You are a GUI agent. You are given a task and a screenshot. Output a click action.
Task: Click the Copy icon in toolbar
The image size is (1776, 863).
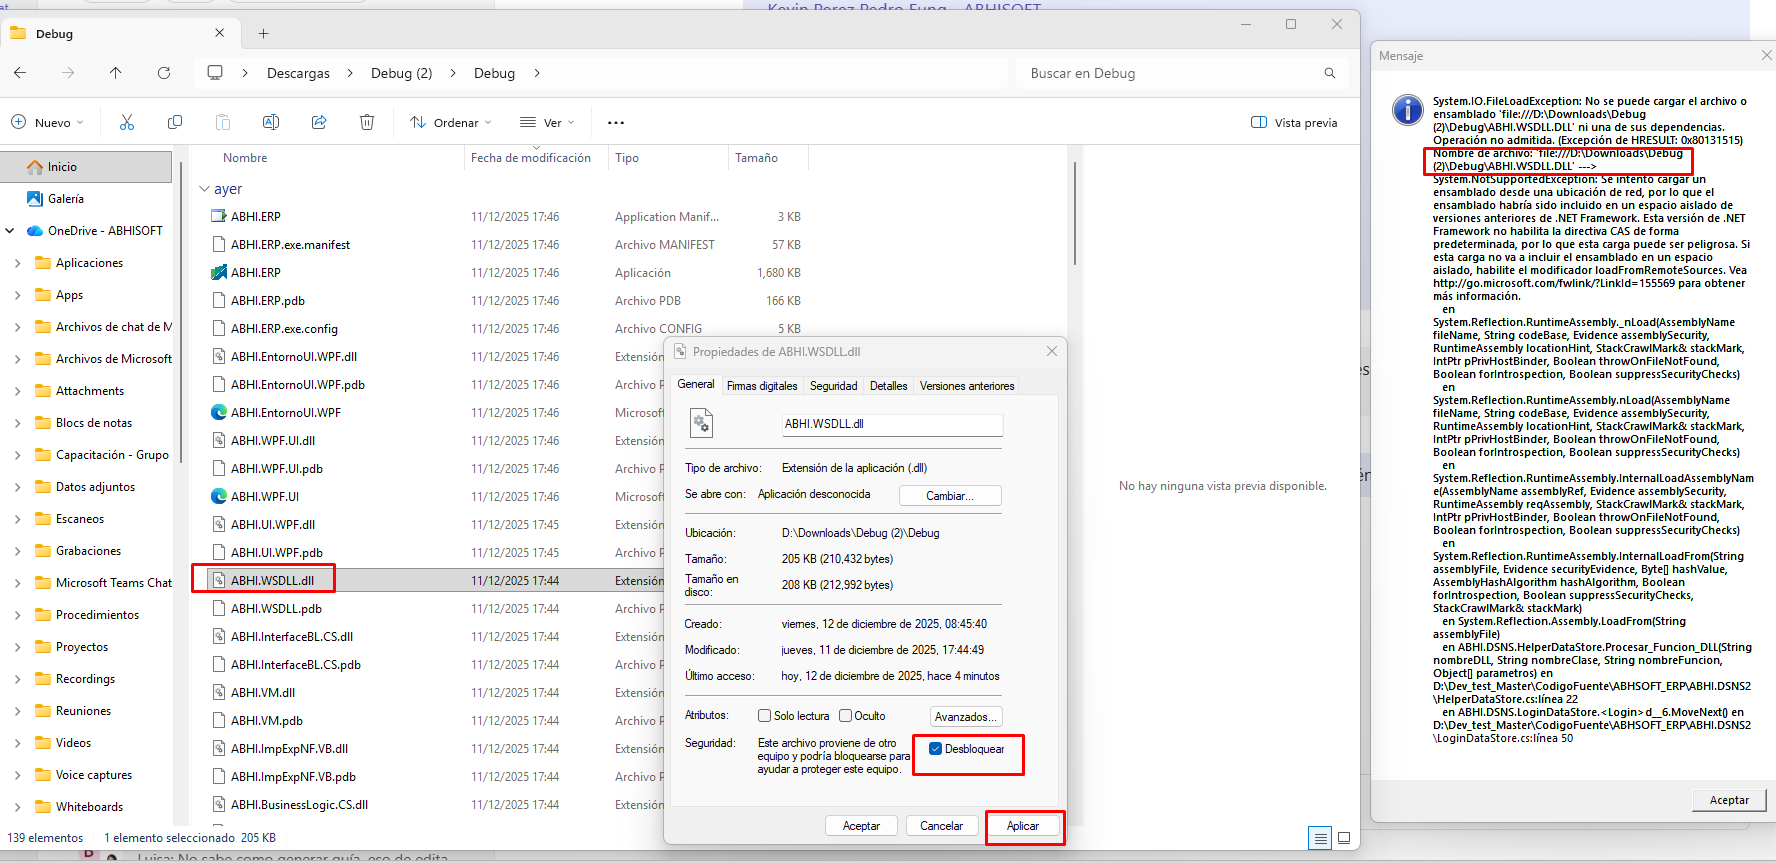[x=175, y=122]
